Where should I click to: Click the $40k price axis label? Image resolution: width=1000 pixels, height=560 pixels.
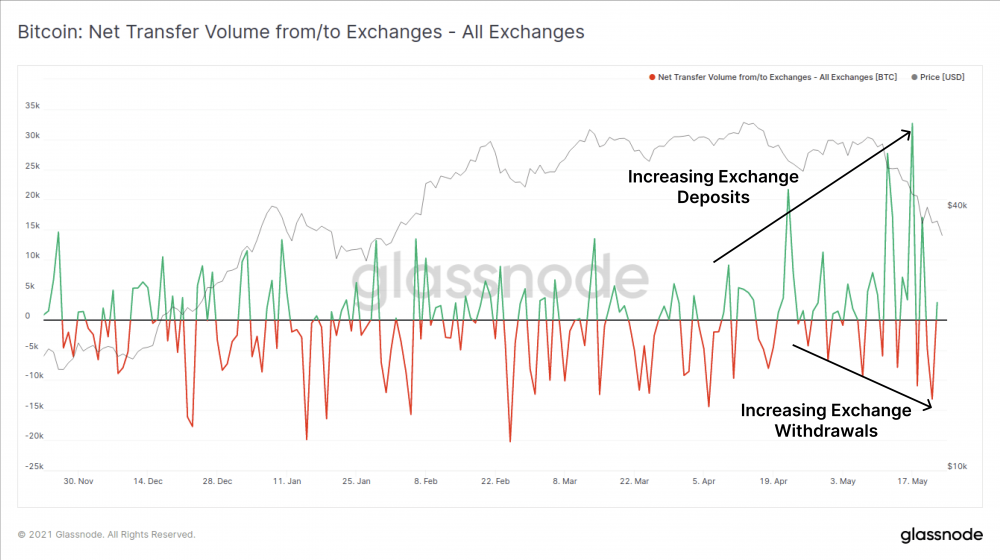pos(957,205)
